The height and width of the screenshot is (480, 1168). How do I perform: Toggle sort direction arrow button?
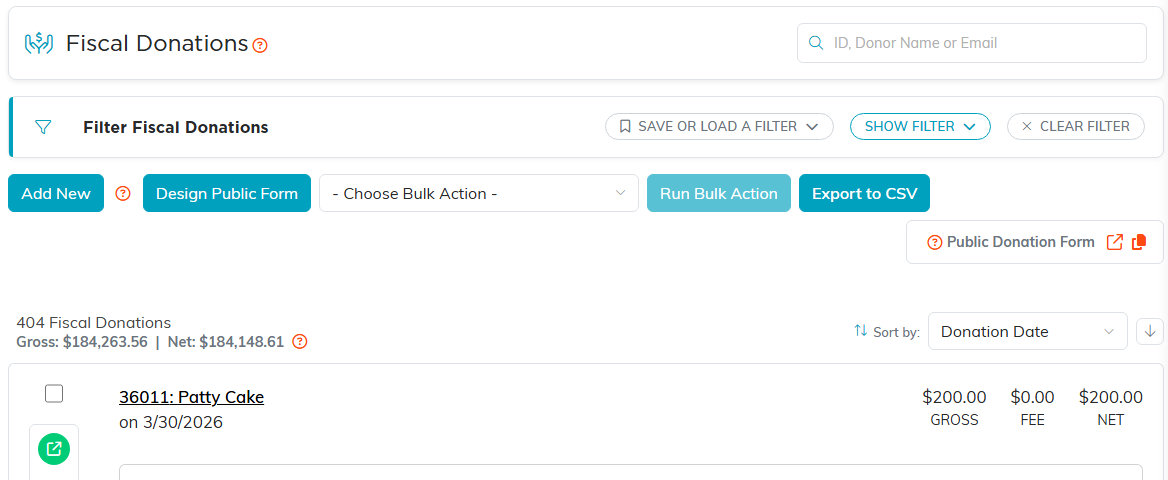(1149, 331)
